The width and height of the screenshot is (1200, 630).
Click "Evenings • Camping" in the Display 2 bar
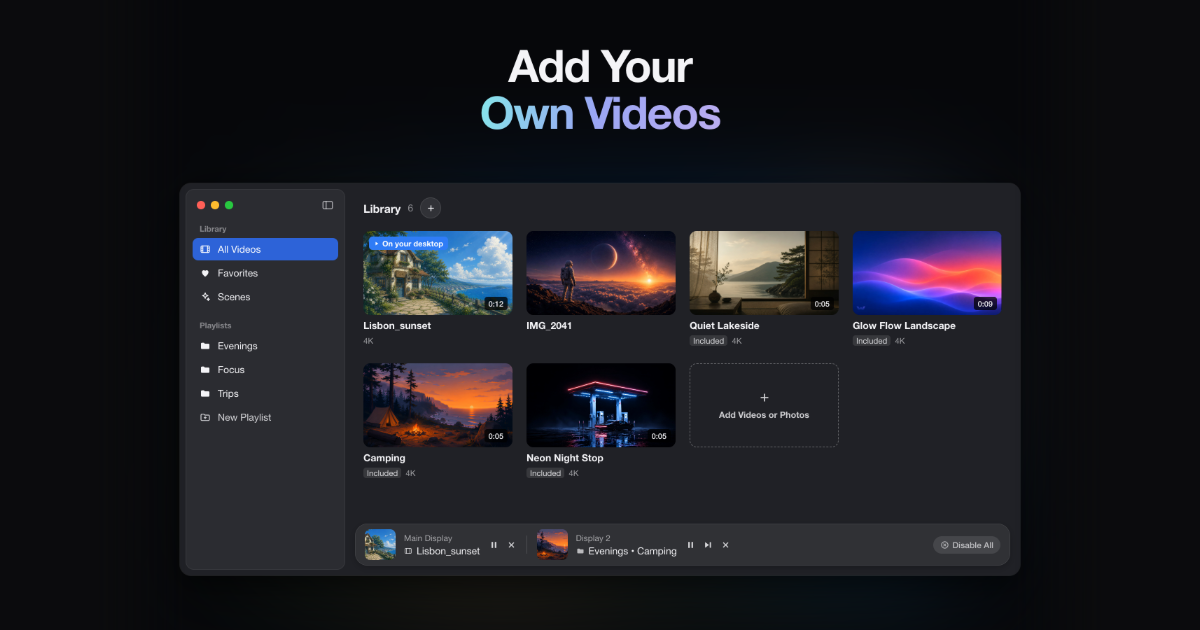(x=632, y=551)
